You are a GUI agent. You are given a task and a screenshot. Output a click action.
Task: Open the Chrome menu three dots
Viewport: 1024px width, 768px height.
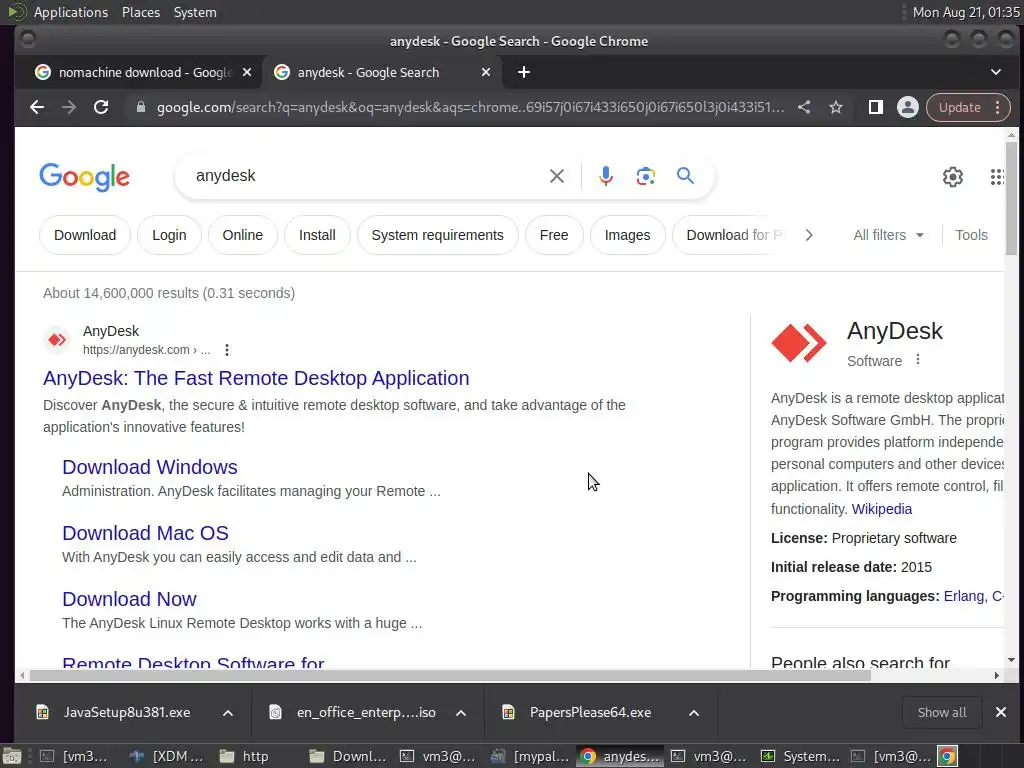coord(998,107)
